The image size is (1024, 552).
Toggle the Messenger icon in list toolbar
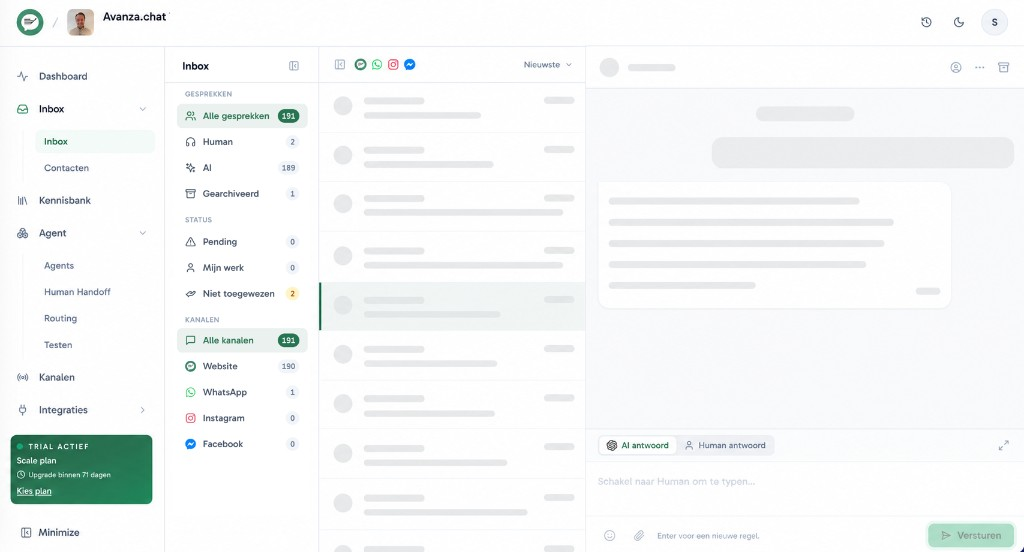409,65
